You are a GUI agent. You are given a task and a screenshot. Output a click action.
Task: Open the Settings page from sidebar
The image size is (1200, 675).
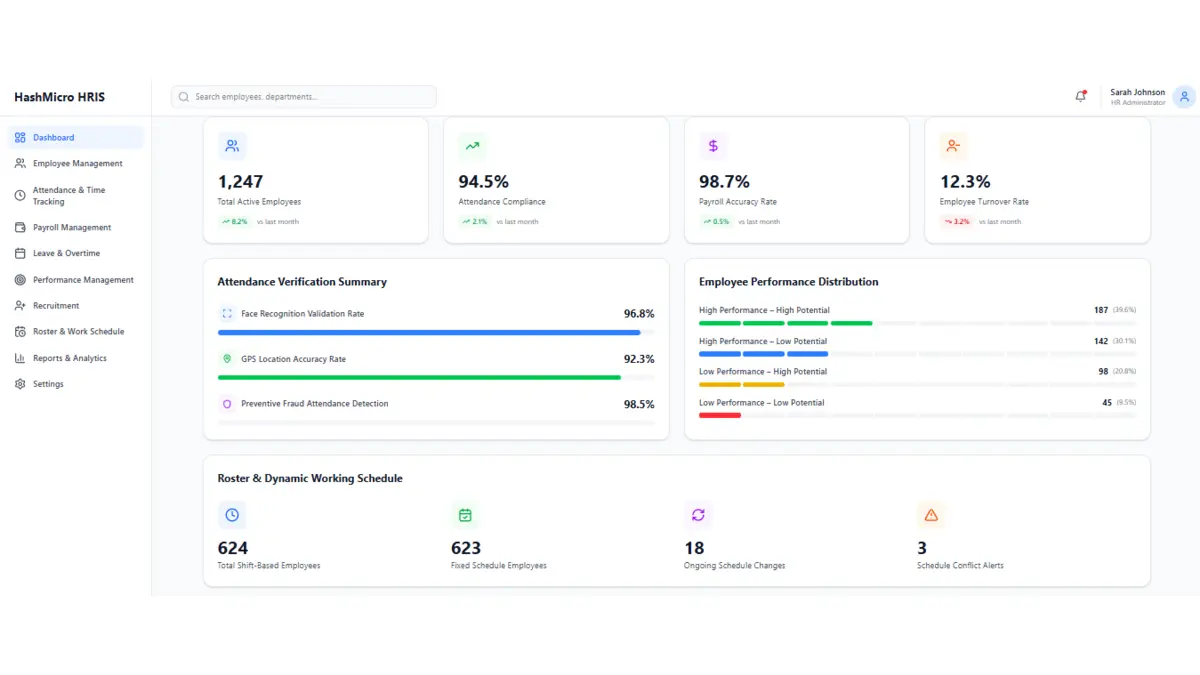point(47,384)
